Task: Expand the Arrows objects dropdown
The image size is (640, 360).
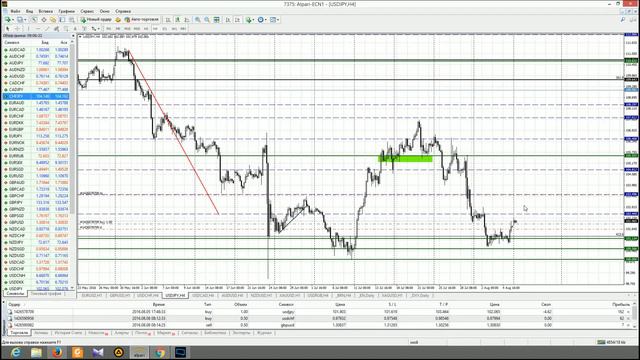Action: (x=98, y=29)
